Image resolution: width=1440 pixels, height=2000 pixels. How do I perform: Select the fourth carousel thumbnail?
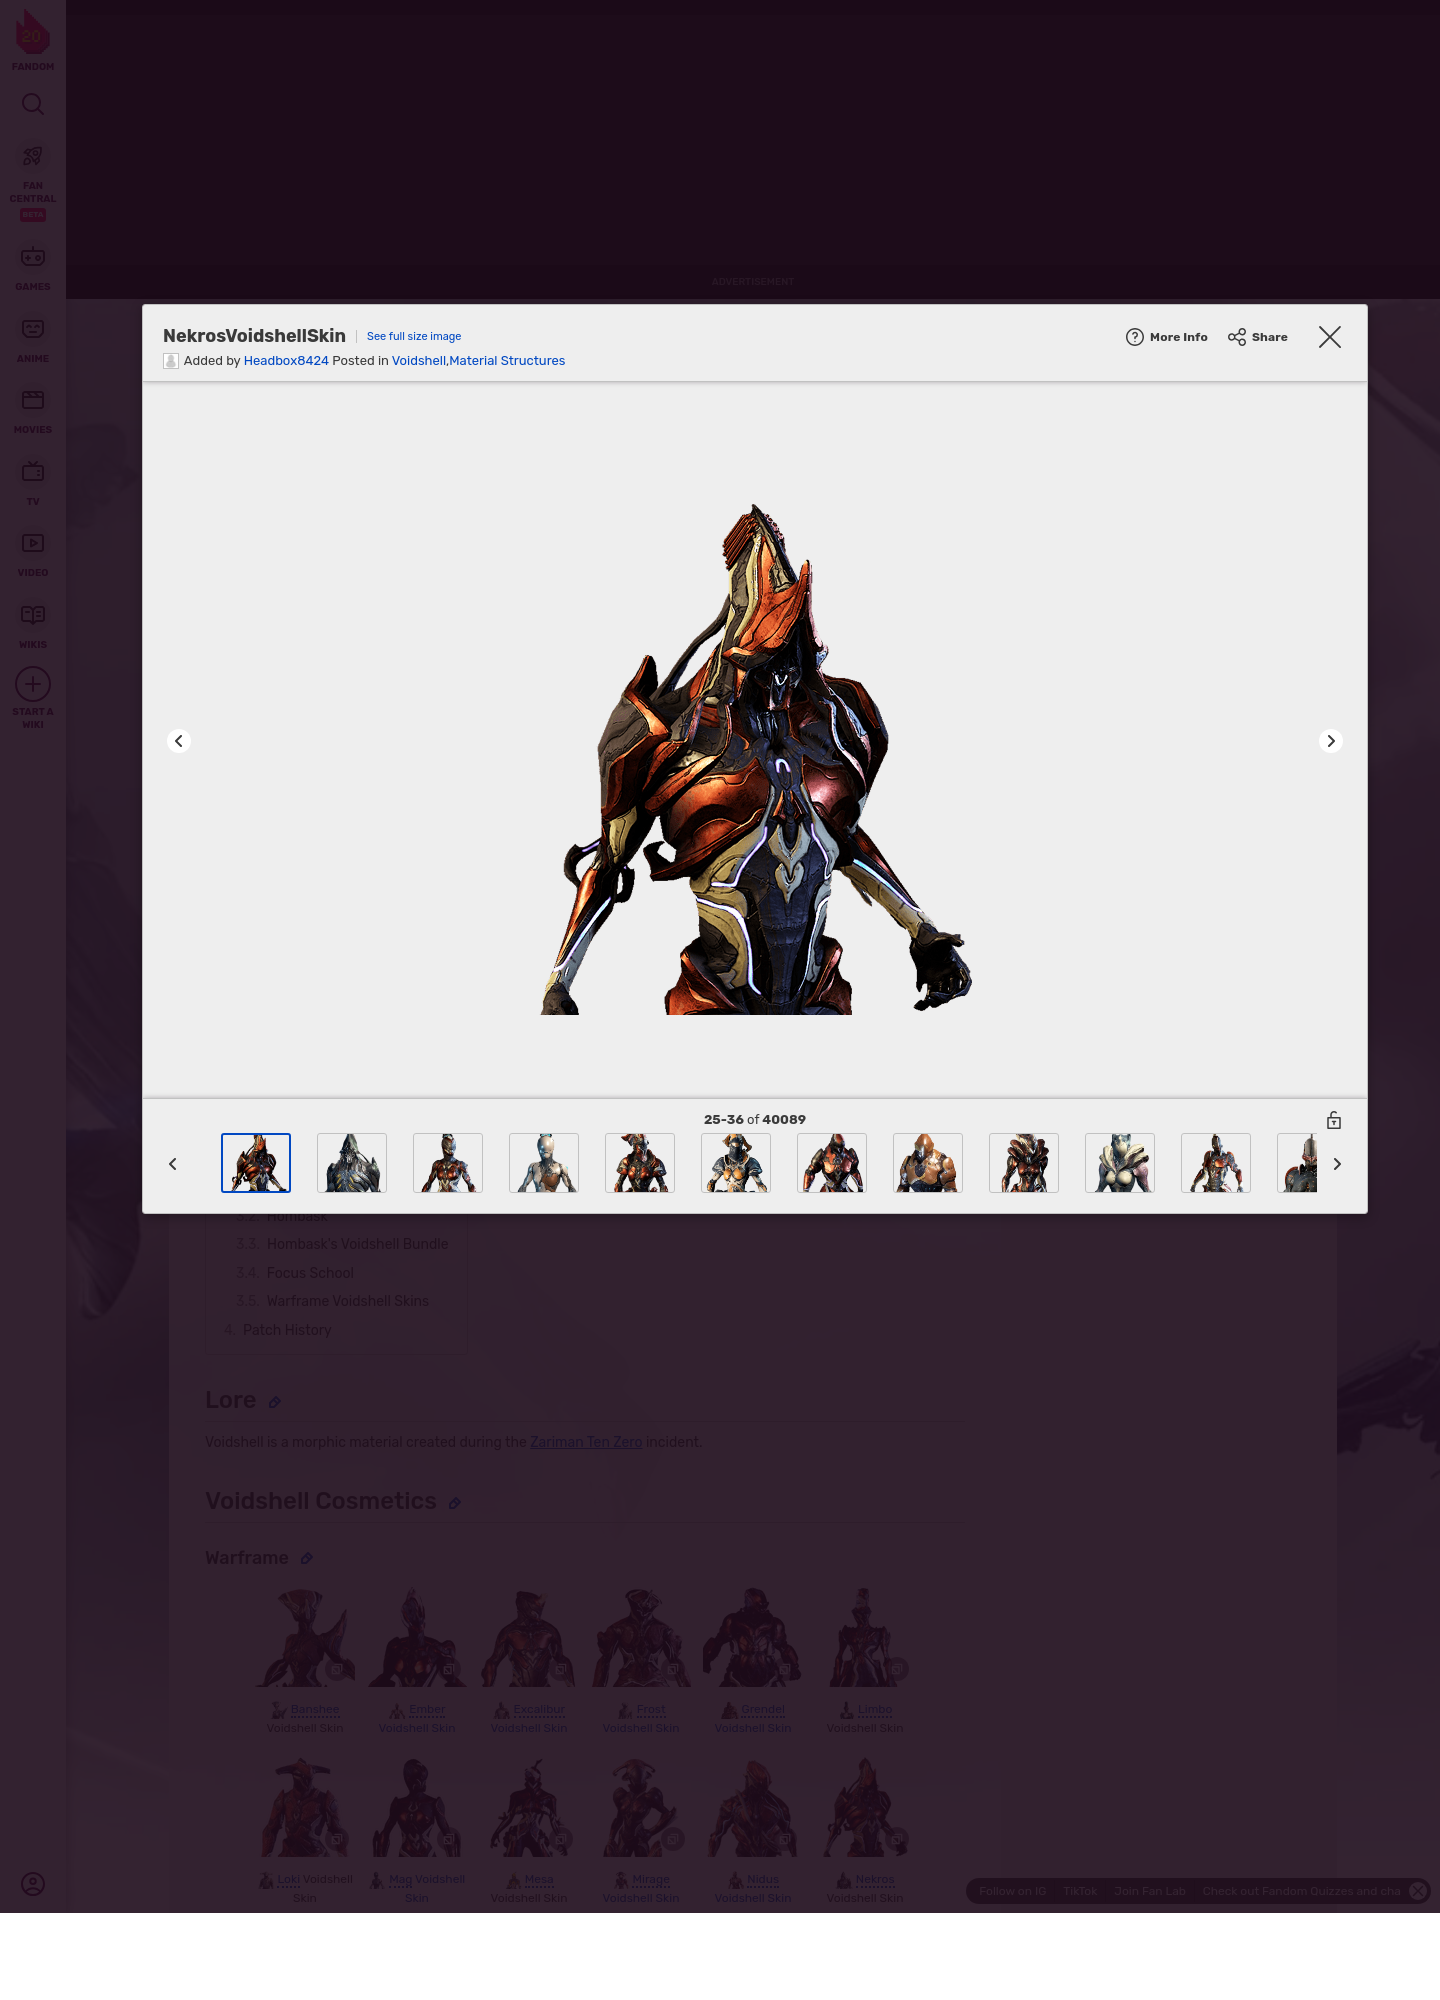pyautogui.click(x=544, y=1163)
